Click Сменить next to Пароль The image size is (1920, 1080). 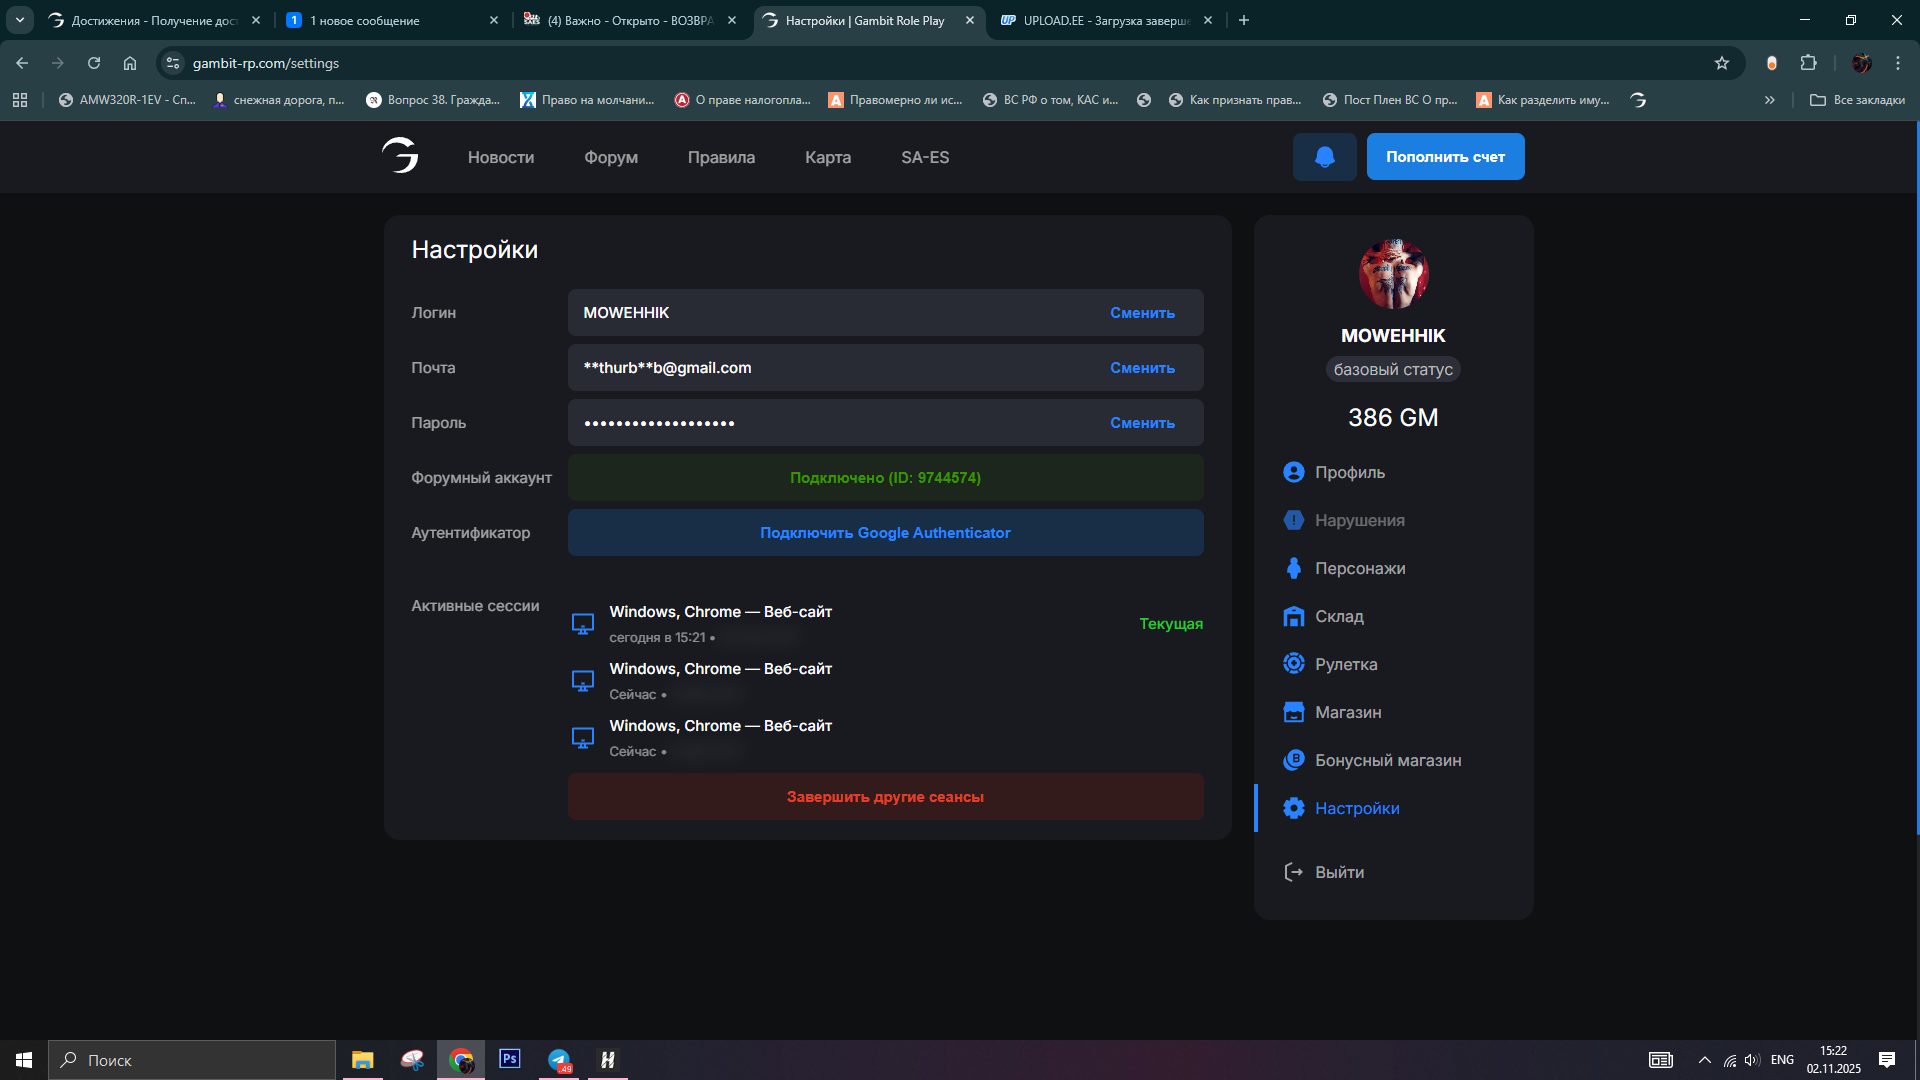pos(1142,423)
